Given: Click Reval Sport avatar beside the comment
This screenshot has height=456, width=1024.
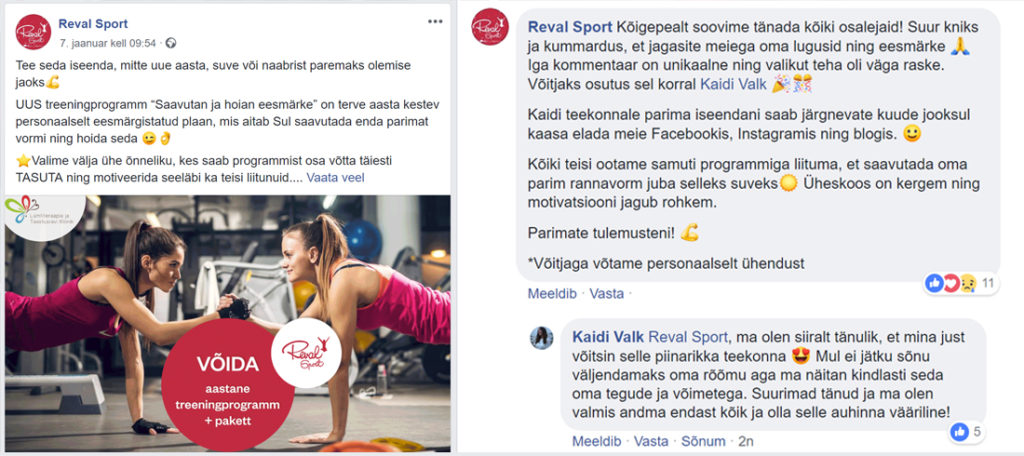Looking at the screenshot, I should pyautogui.click(x=490, y=27).
